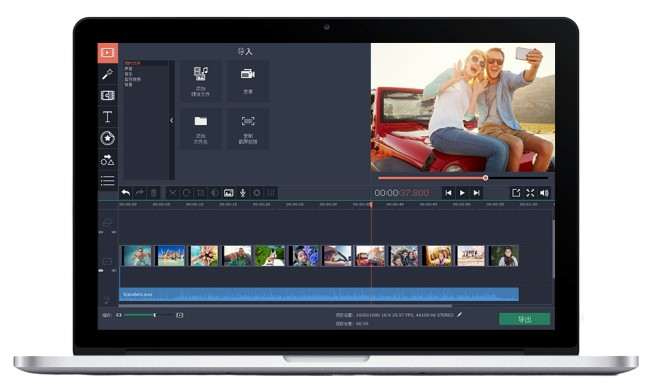Image resolution: width=647 pixels, height=387 pixels.
Task: Play the preview video
Action: (462, 193)
